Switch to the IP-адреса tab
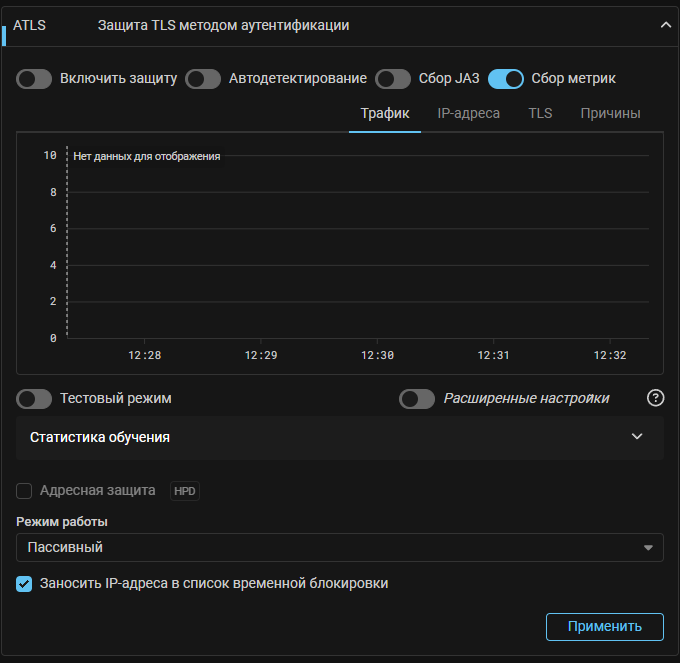 pos(468,114)
